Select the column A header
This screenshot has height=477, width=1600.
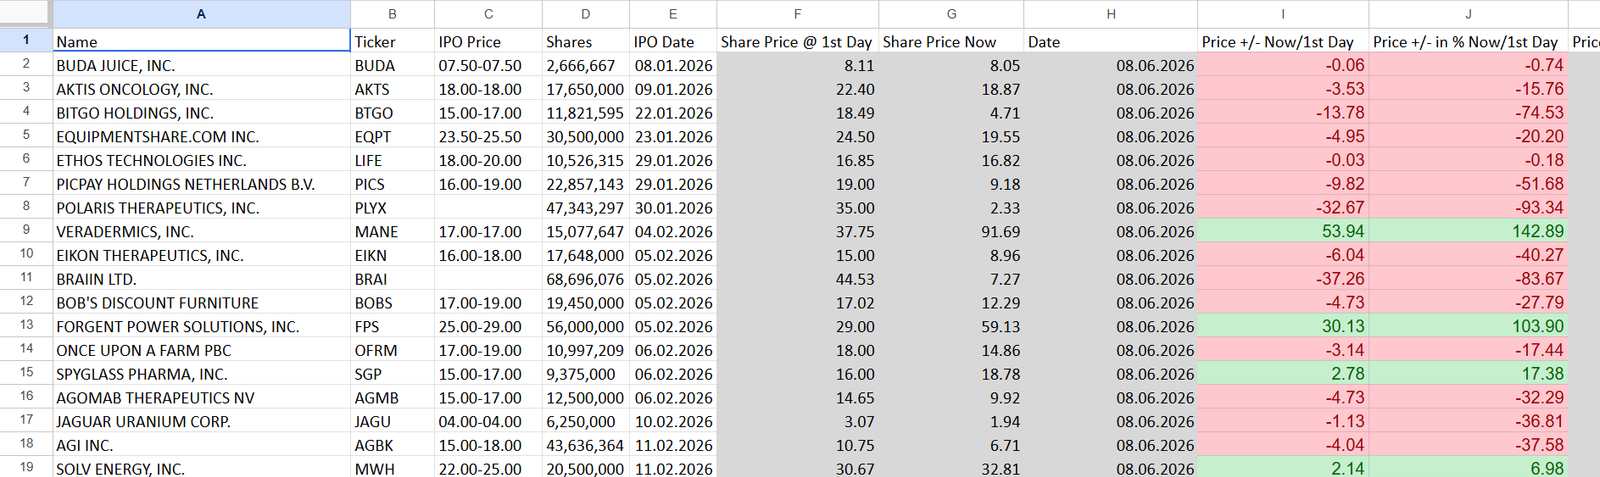pyautogui.click(x=201, y=14)
